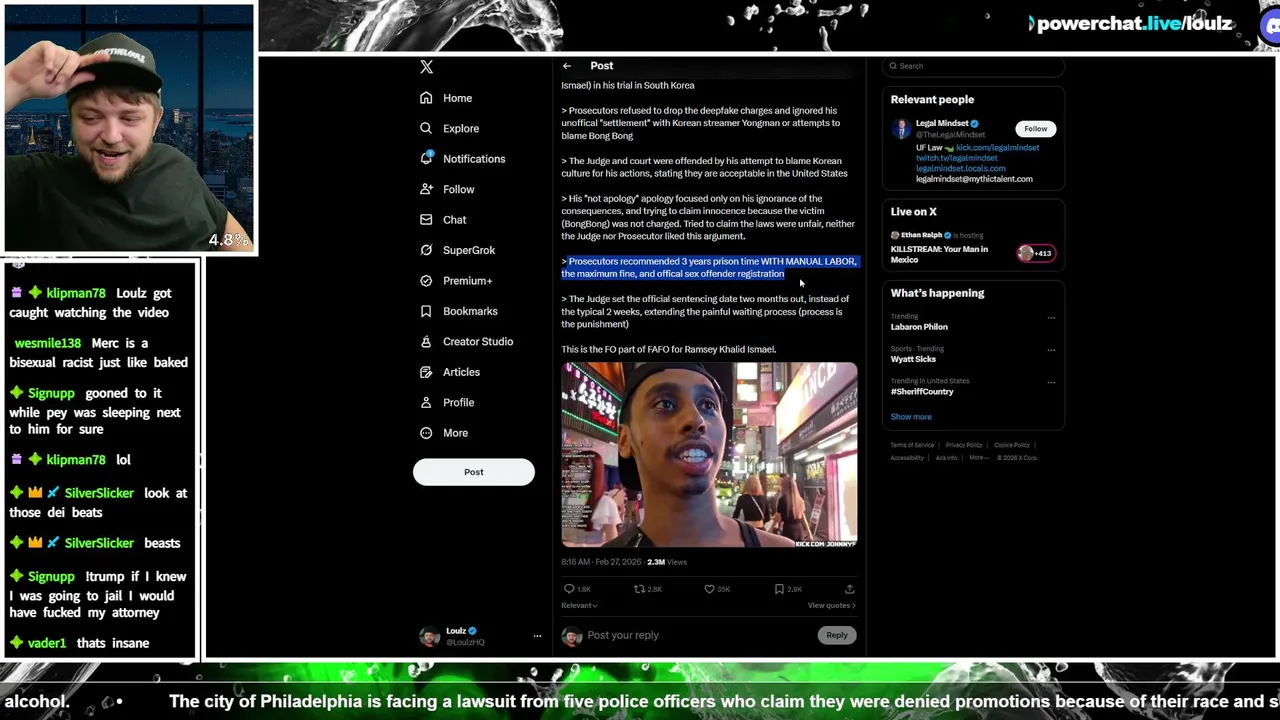This screenshot has height=720, width=1280.
Task: Open the Premium+ icon
Action: click(426, 280)
